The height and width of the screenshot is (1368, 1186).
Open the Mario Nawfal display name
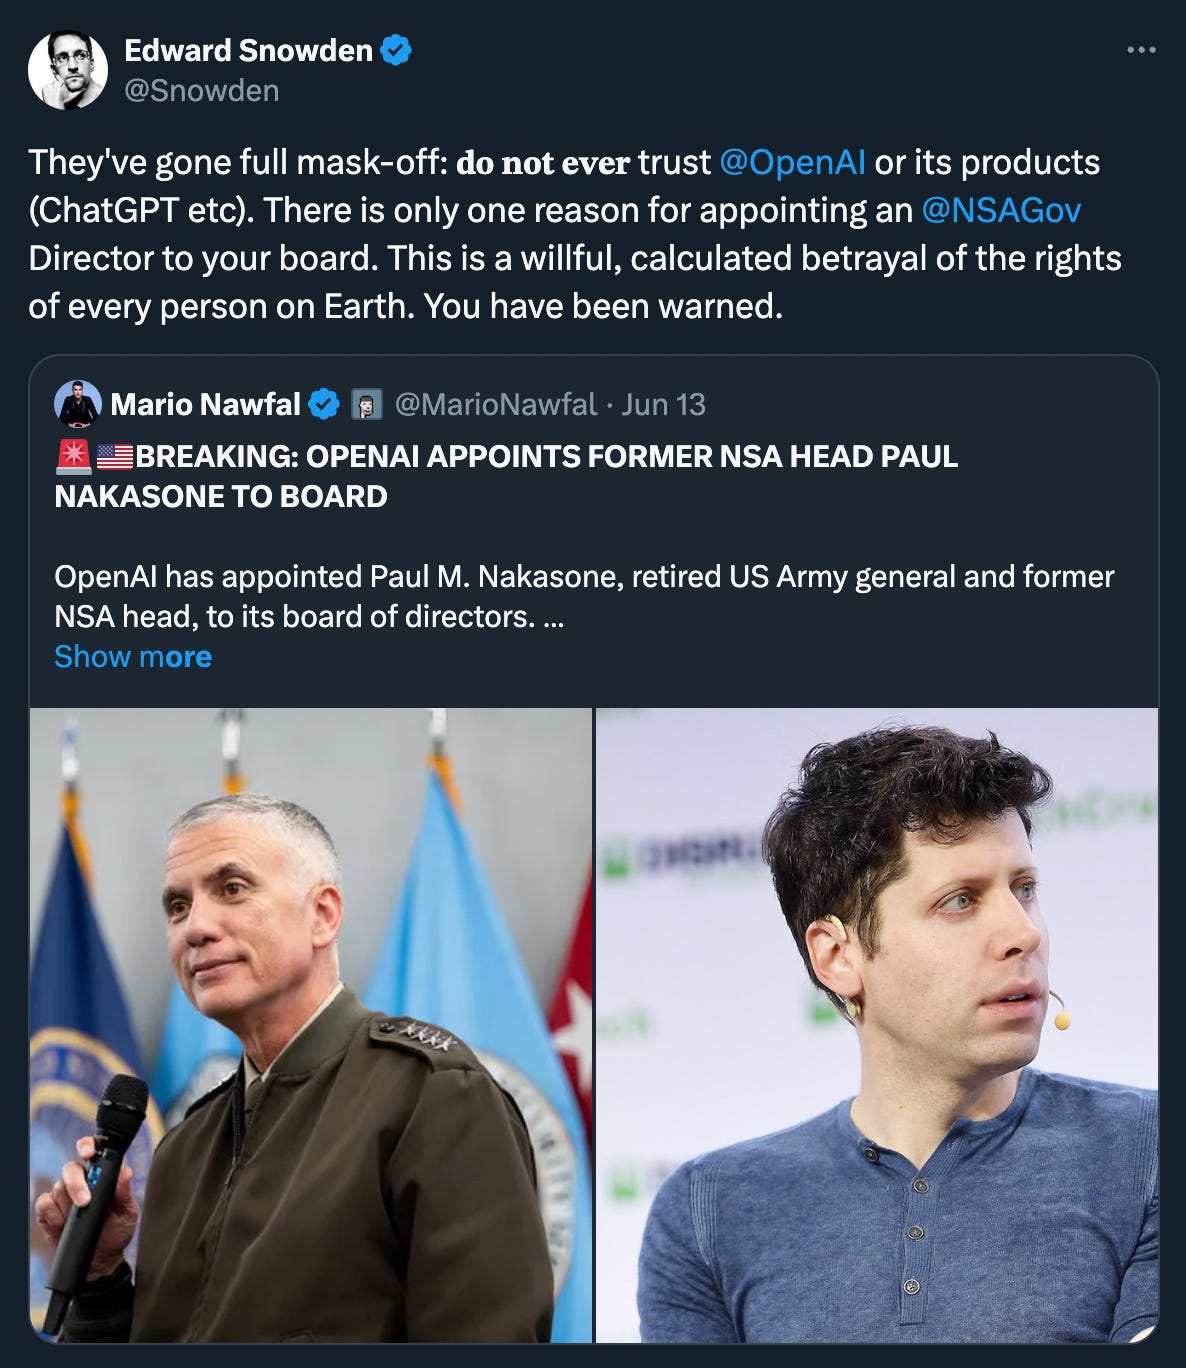[x=205, y=405]
